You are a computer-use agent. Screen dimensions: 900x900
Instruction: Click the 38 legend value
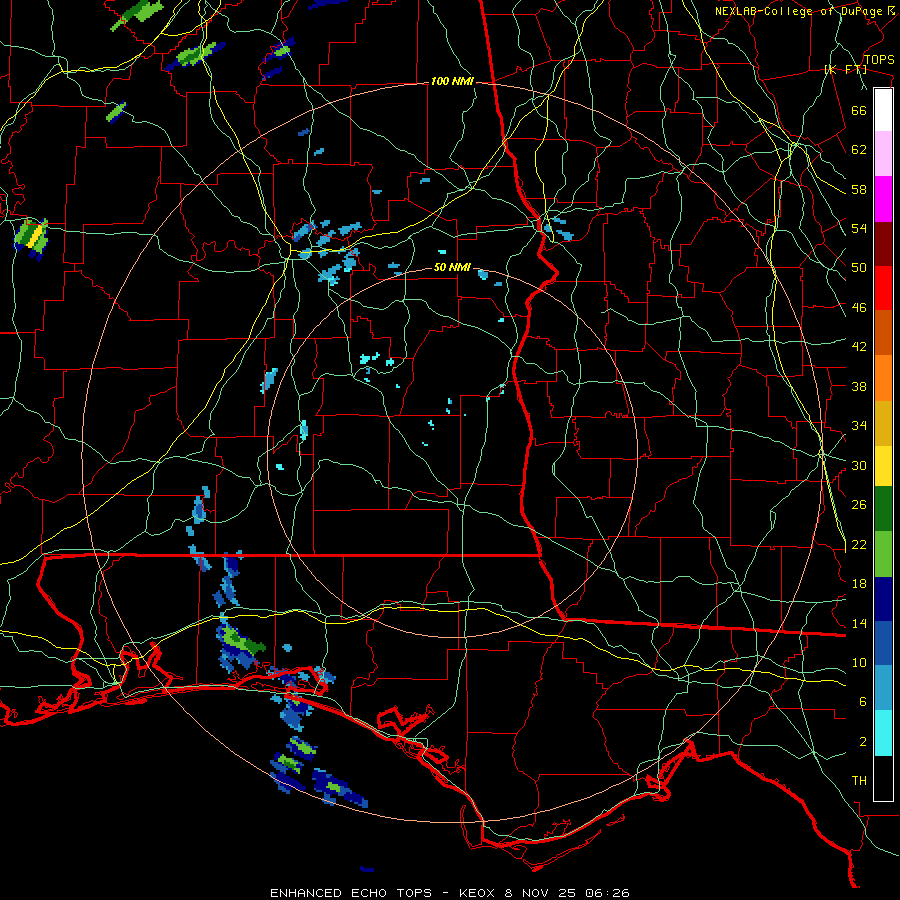click(x=859, y=386)
